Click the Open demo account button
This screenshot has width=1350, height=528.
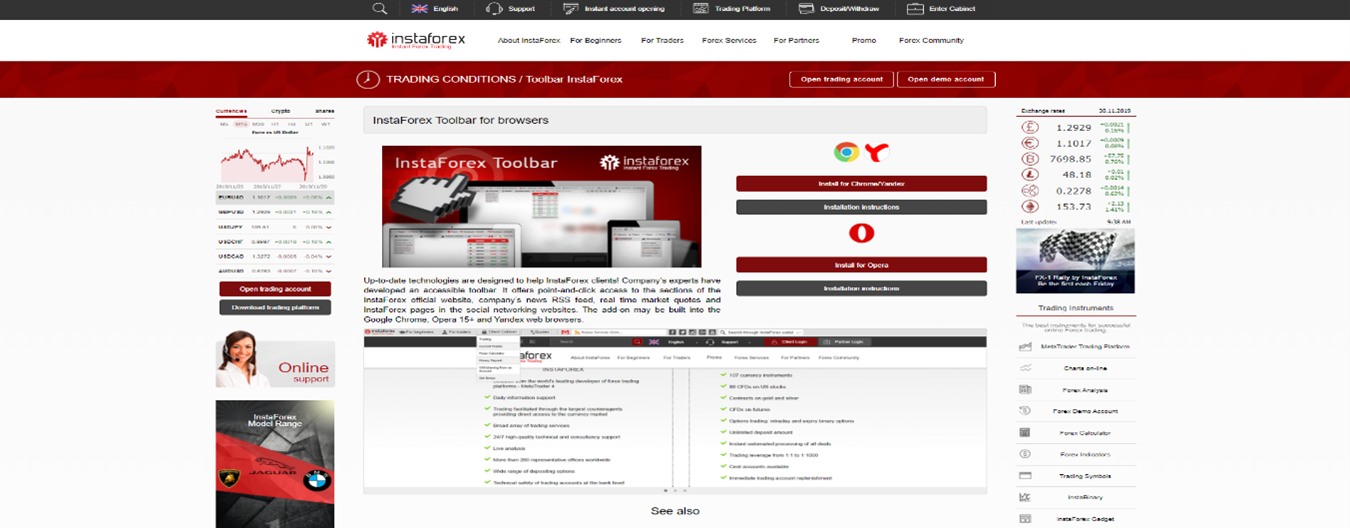pyautogui.click(x=946, y=79)
